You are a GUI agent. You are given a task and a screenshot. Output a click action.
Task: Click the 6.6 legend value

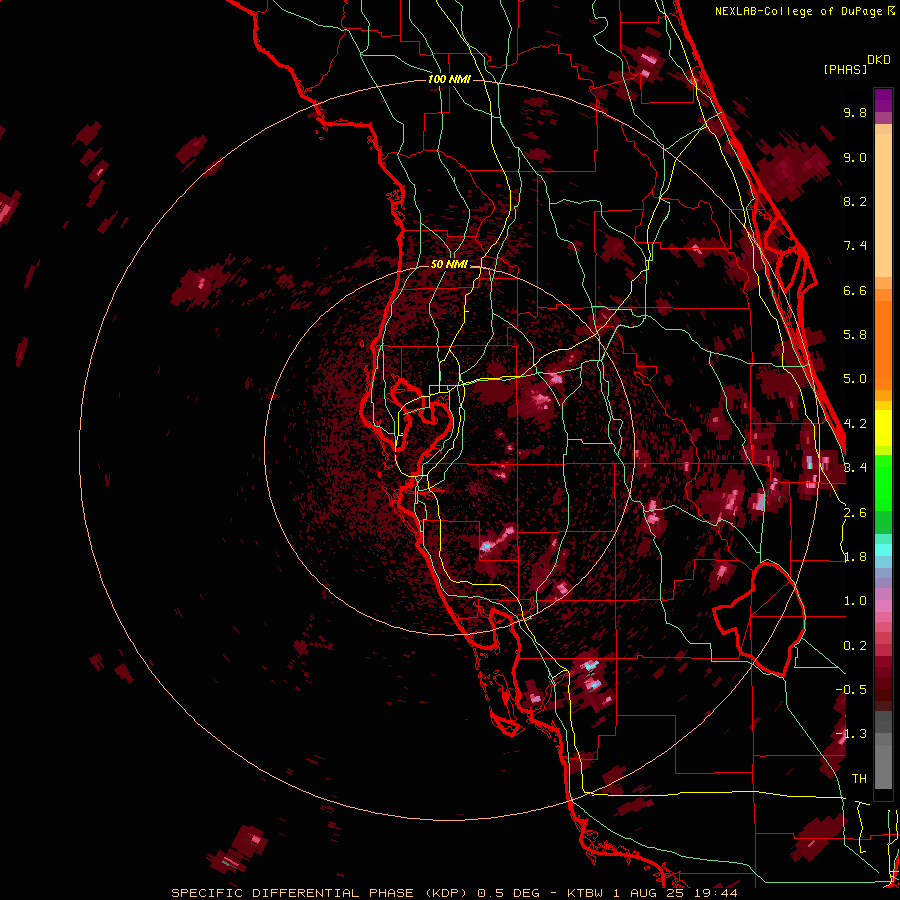(855, 290)
